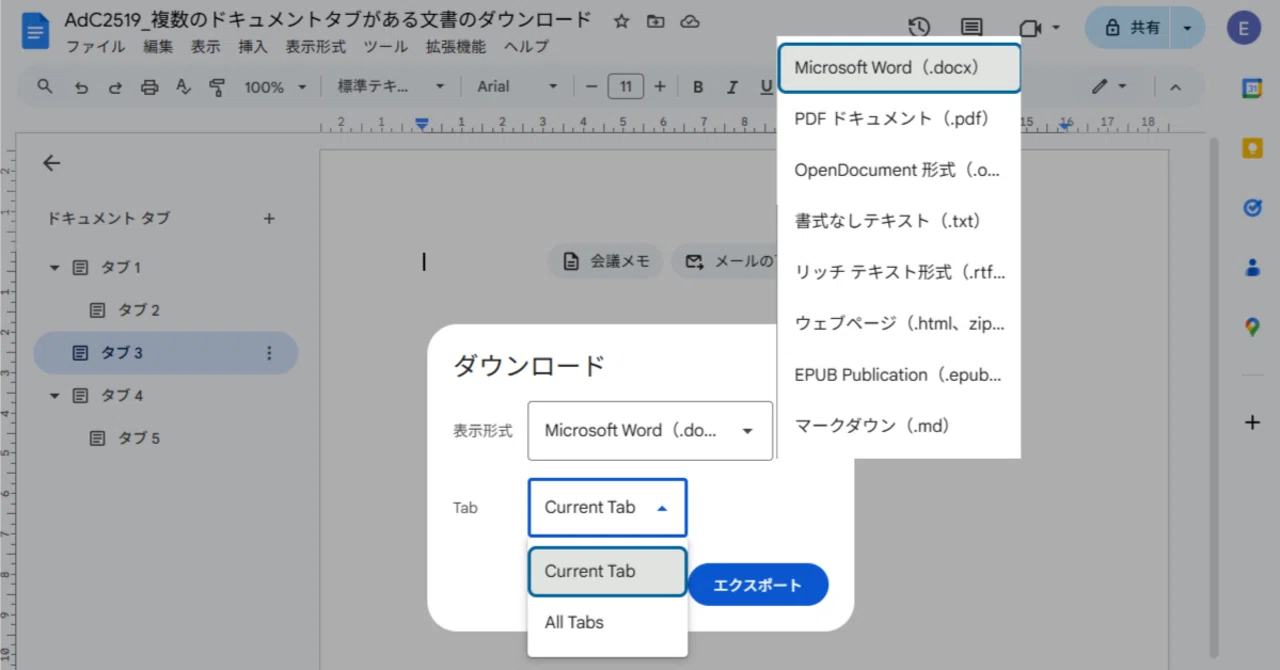1280x670 pixels.
Task: Get add-ons with the plus icon
Action: (1252, 422)
